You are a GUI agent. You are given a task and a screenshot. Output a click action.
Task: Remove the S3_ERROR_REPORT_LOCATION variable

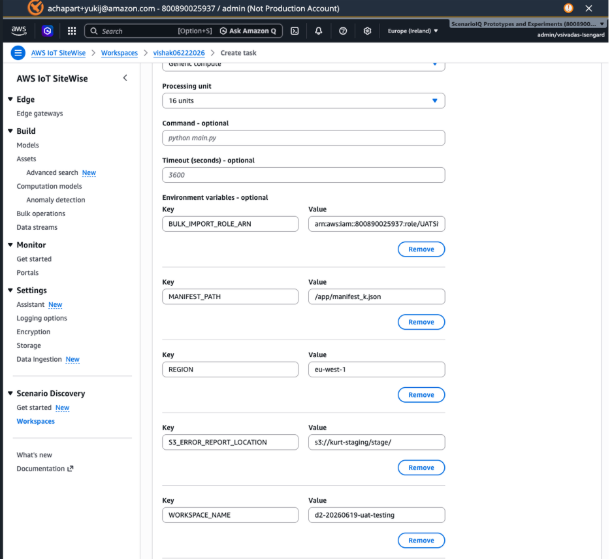click(x=421, y=468)
